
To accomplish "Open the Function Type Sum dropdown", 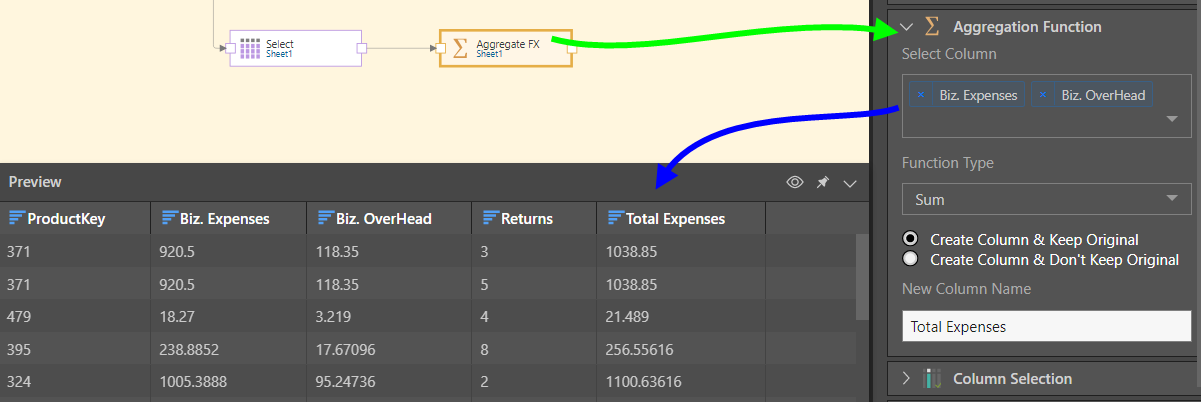I will point(1046,199).
